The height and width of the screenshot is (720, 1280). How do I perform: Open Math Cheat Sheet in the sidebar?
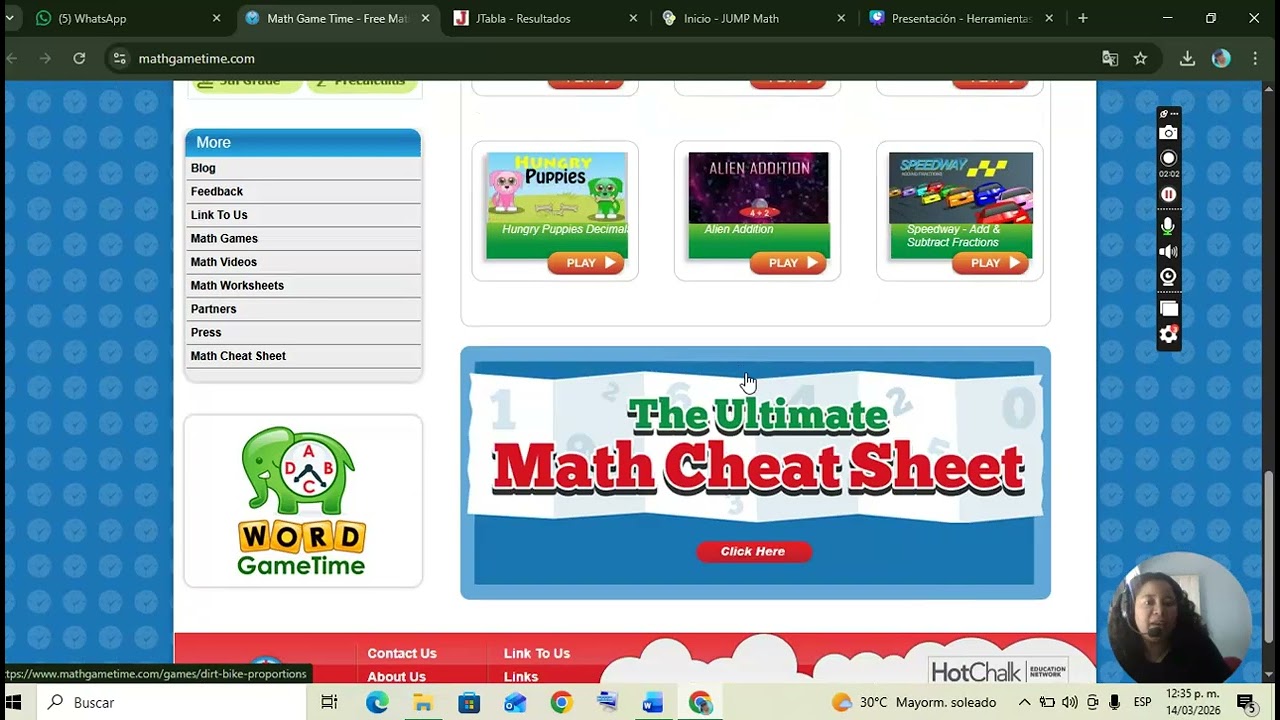[x=238, y=356]
